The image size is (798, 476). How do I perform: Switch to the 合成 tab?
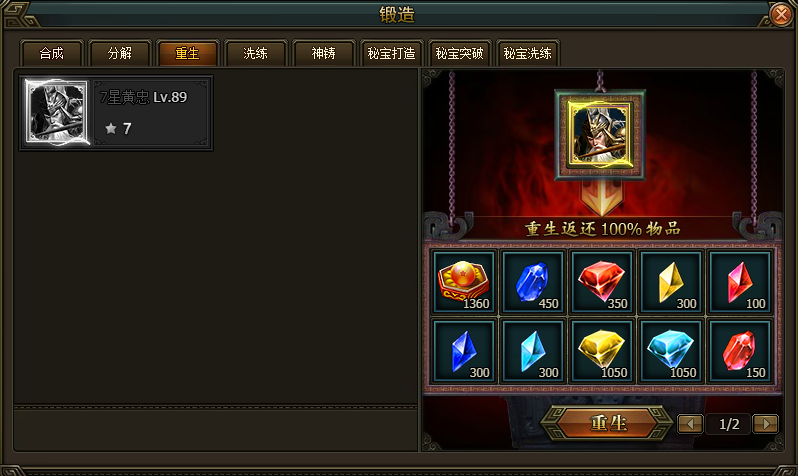point(51,53)
